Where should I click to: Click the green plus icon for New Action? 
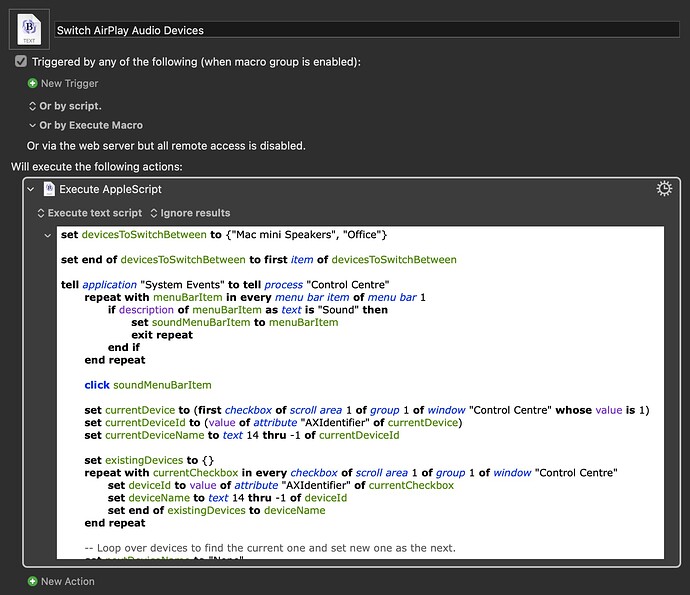pyautogui.click(x=33, y=581)
